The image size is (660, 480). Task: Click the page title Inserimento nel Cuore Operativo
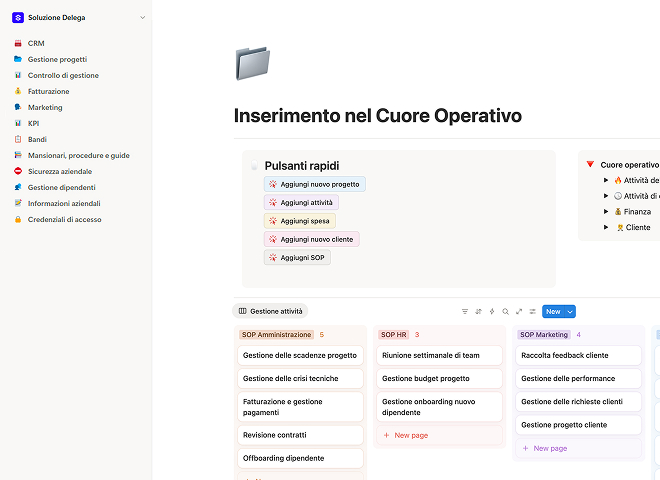point(378,116)
